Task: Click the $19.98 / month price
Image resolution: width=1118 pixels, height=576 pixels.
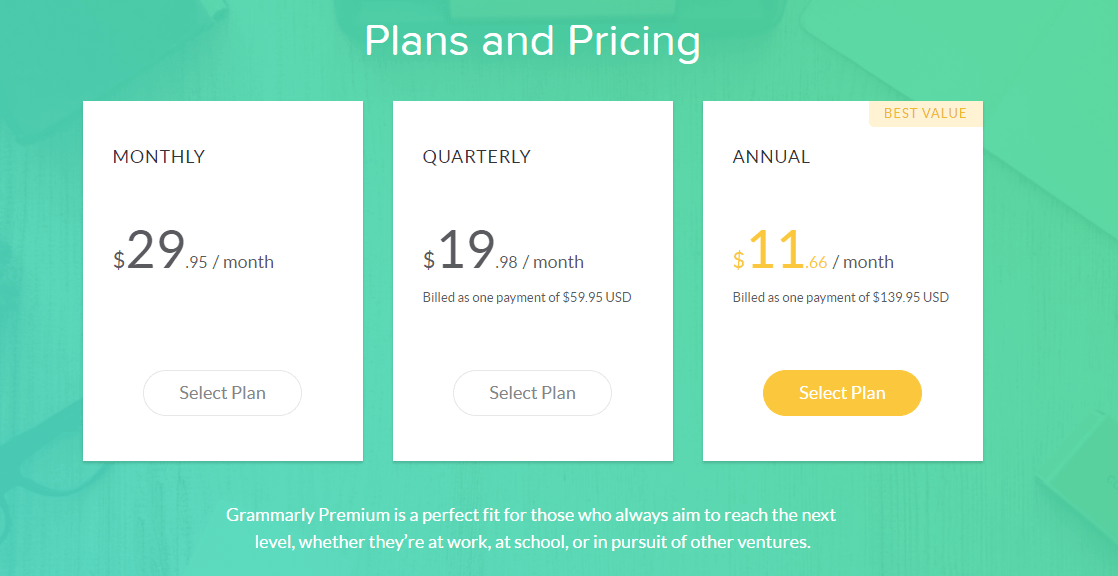Action: coord(503,251)
